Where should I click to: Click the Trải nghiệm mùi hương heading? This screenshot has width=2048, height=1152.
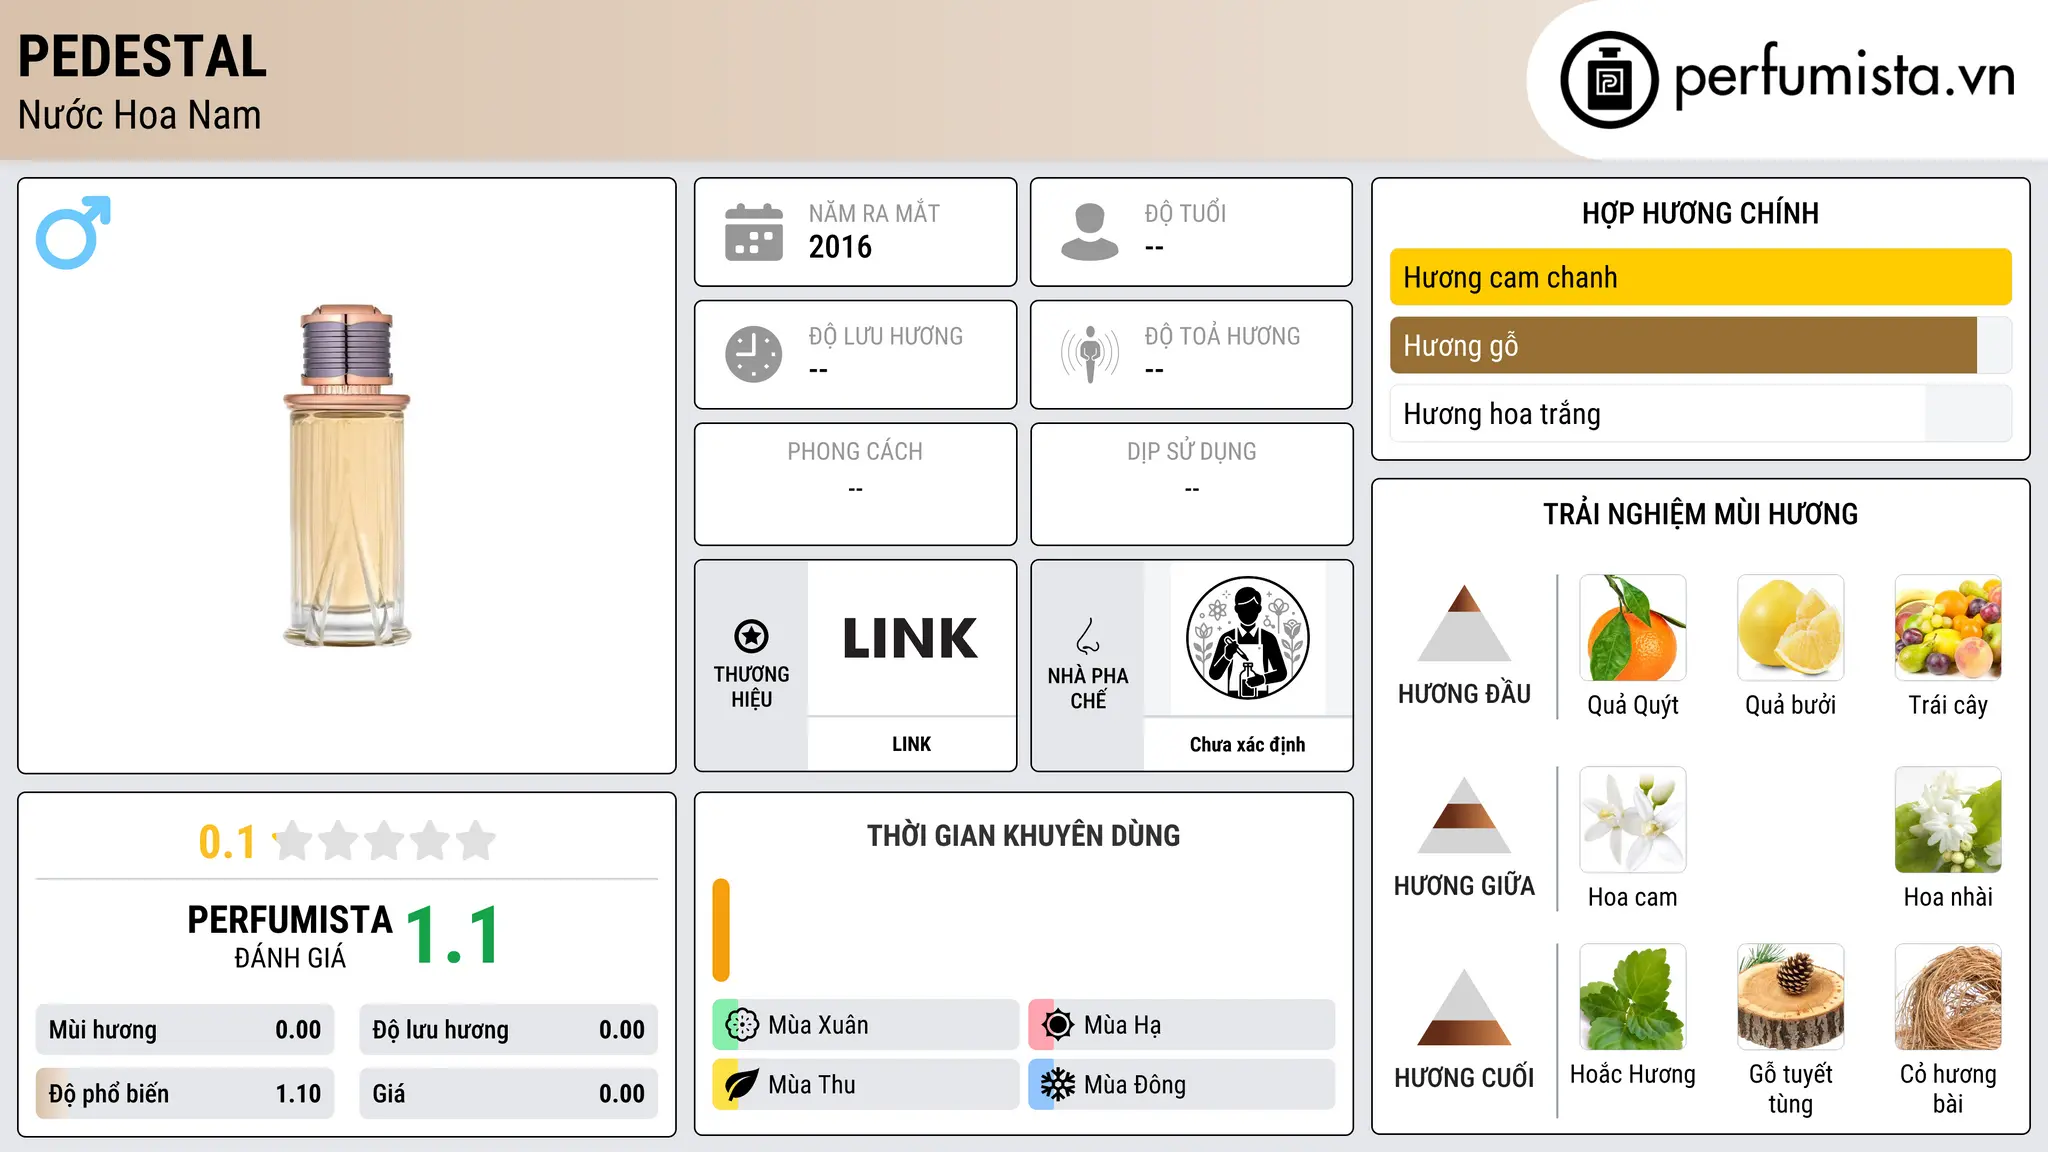[1700, 514]
